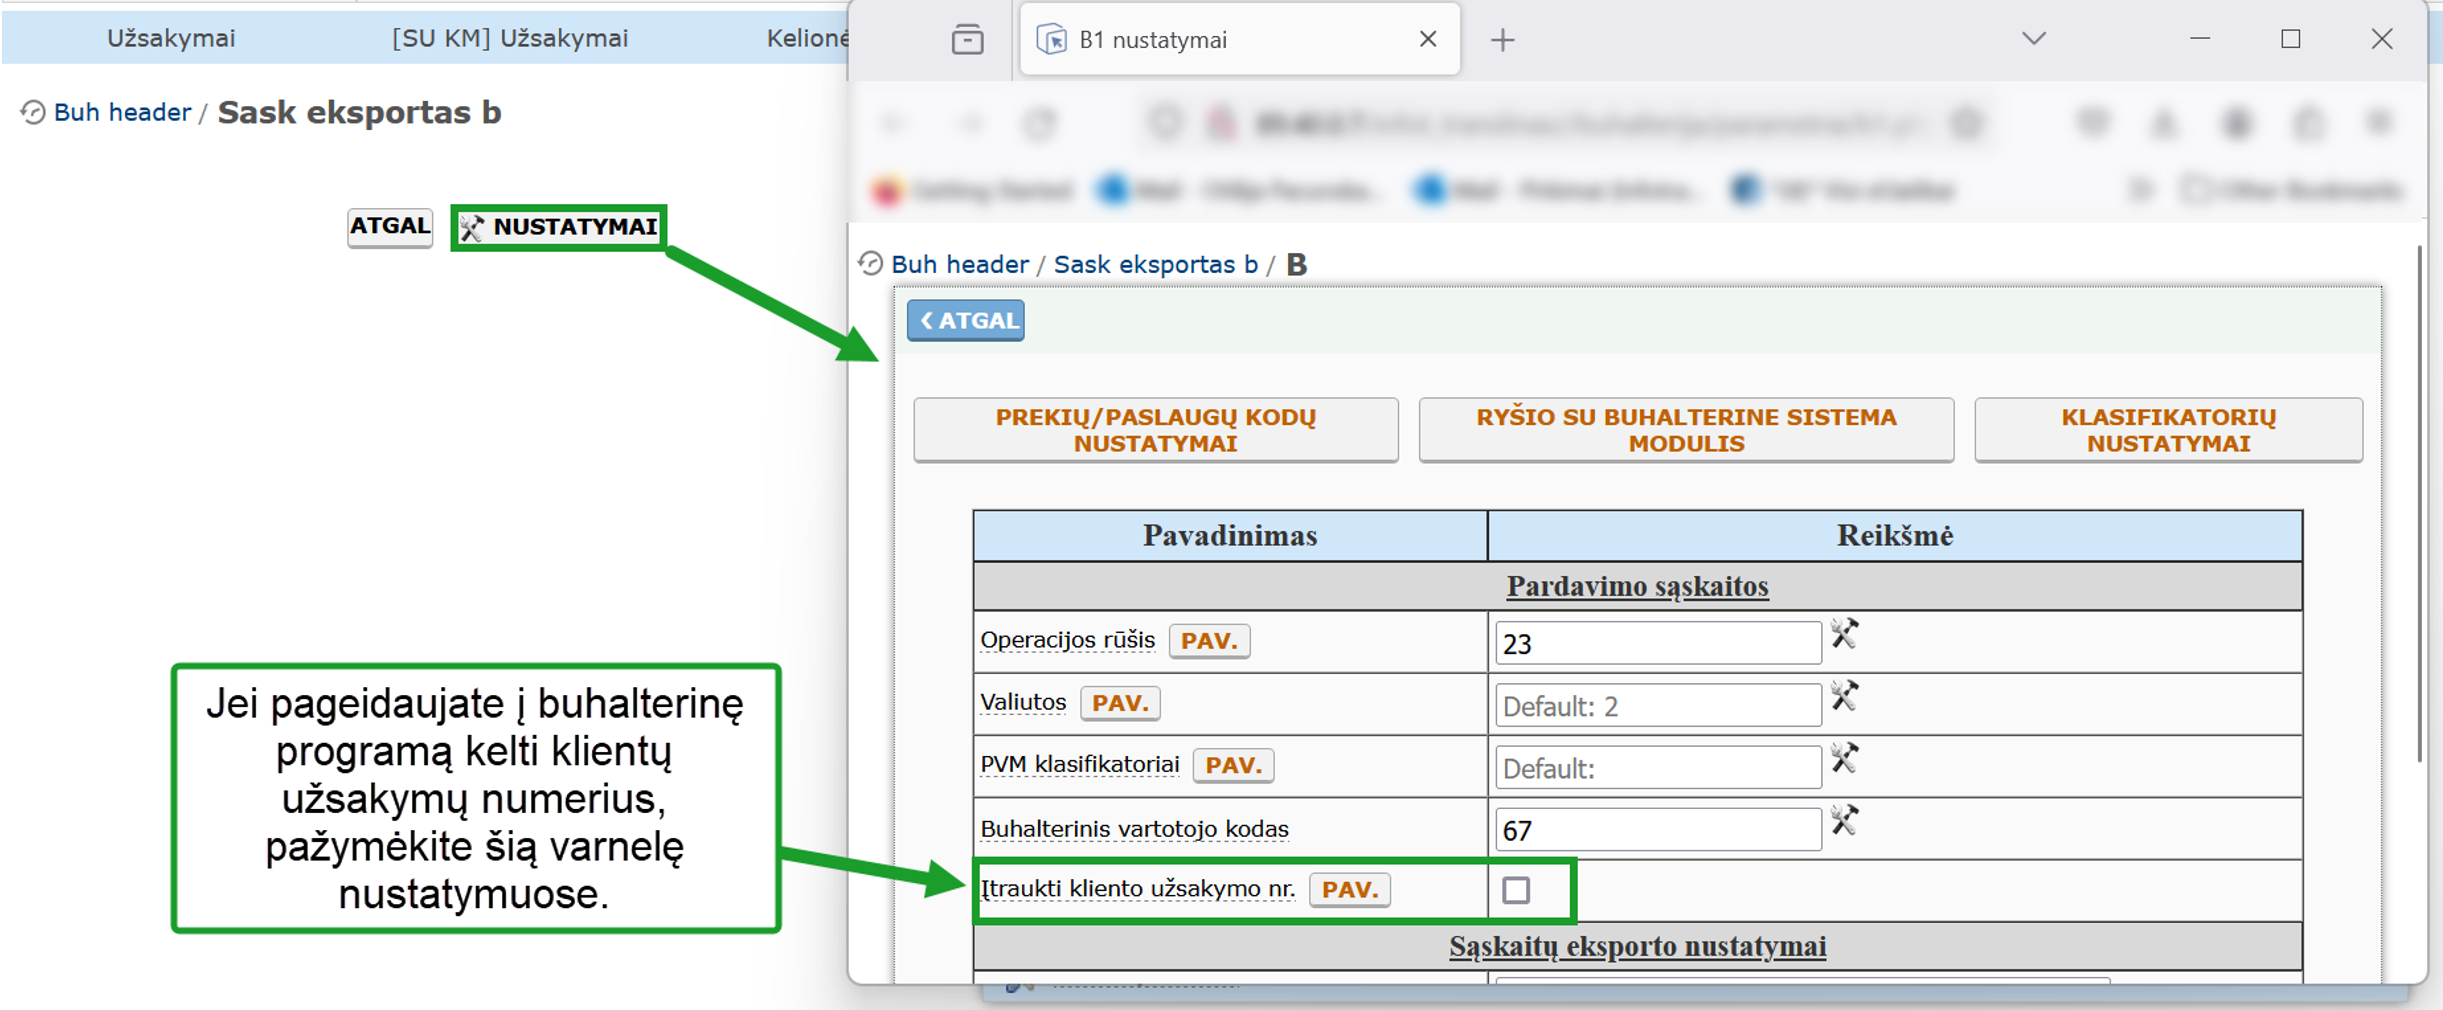Image resolution: width=2443 pixels, height=1010 pixels.
Task: Click tools icon beside Buhalterinis vartotojo kodas field
Action: click(x=1844, y=820)
